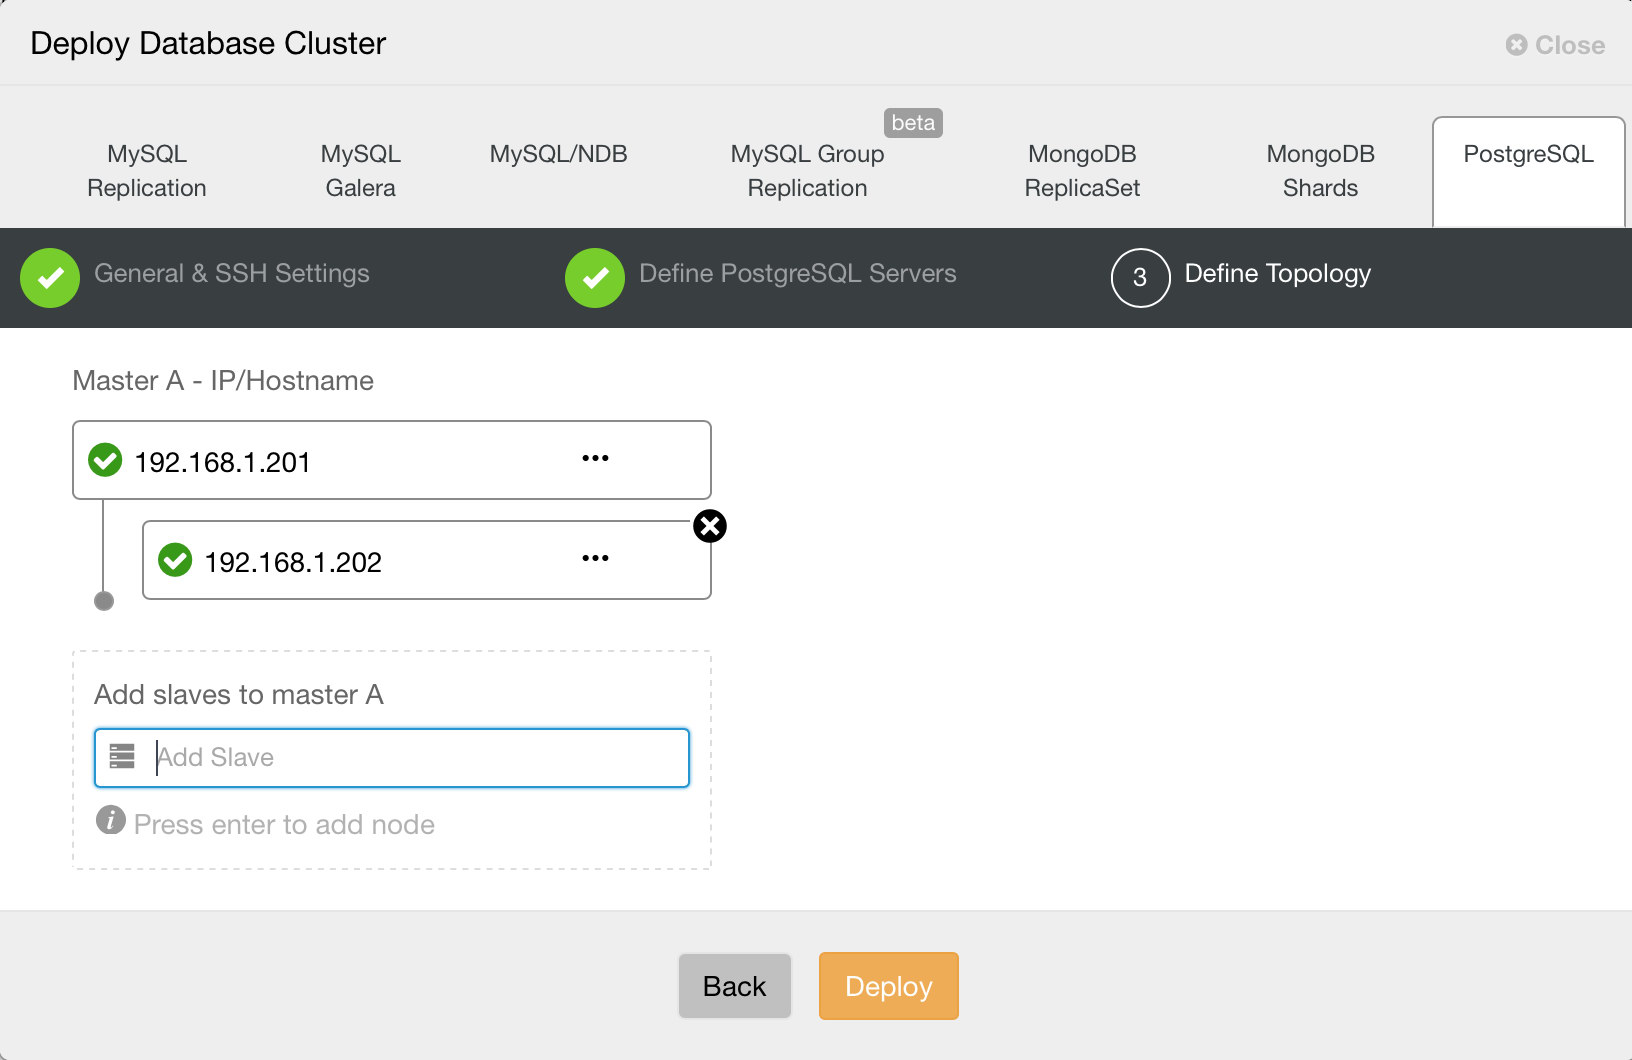Go to Define PostgreSQL Servers step
Image resolution: width=1632 pixels, height=1060 pixels.
coord(798,274)
